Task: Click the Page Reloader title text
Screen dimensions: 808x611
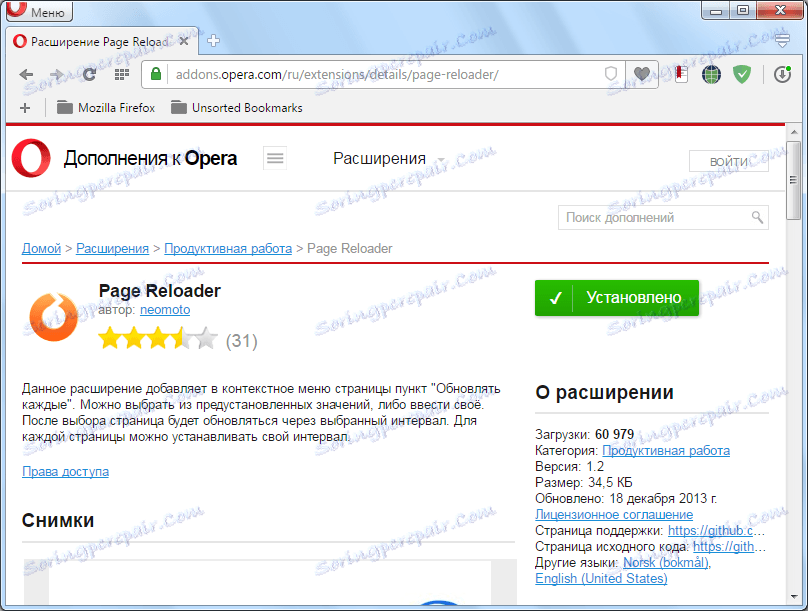Action: (x=159, y=291)
